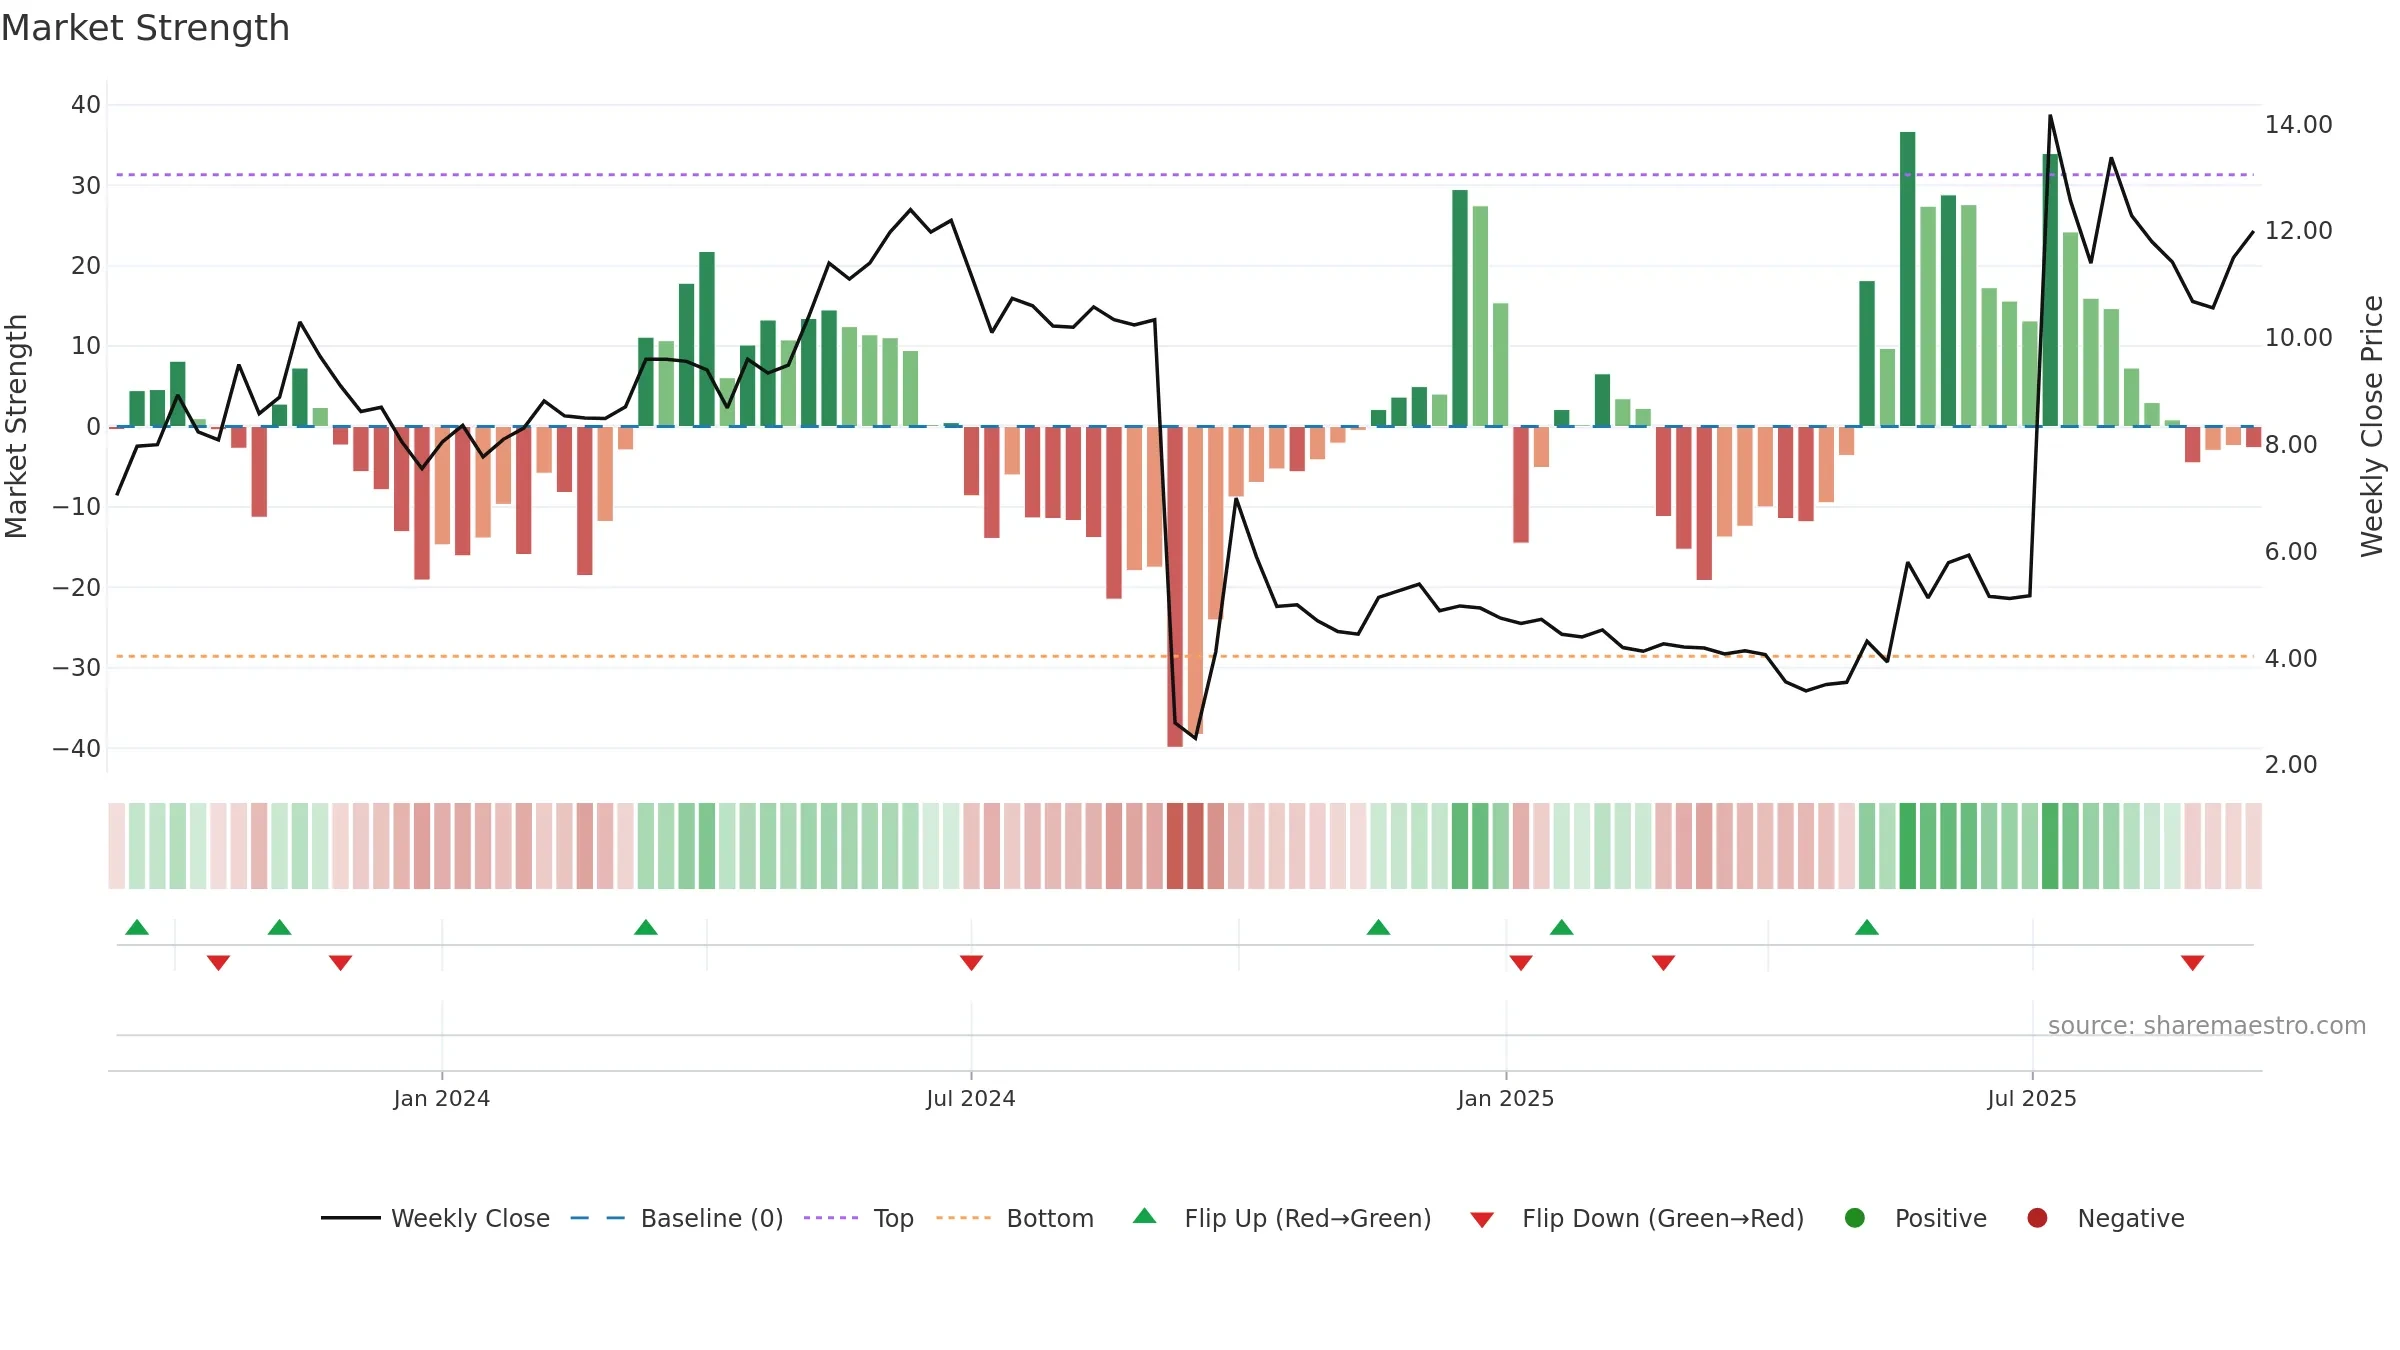Toggle the Flip Down (Green→Red) legend entry
Image resolution: width=2400 pixels, height=1350 pixels.
point(1637,1218)
